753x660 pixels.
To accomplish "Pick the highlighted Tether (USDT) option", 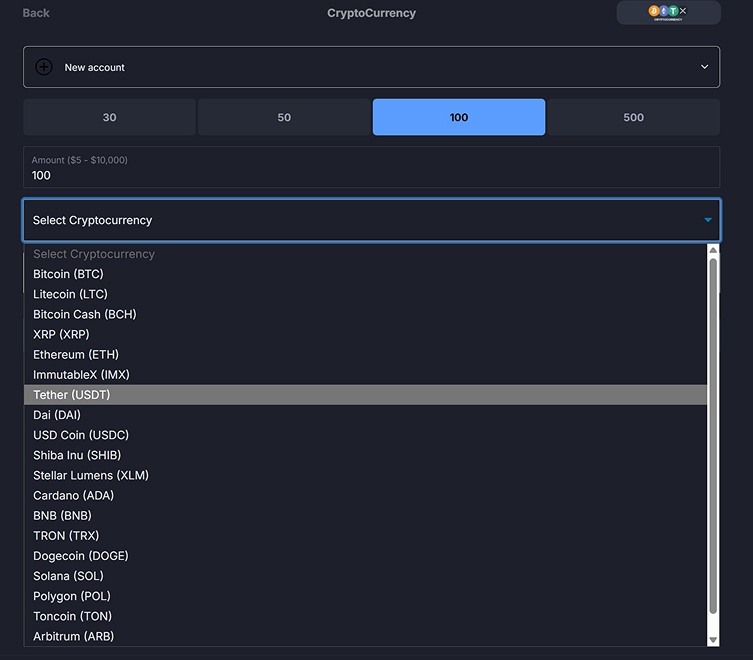I will tap(365, 395).
